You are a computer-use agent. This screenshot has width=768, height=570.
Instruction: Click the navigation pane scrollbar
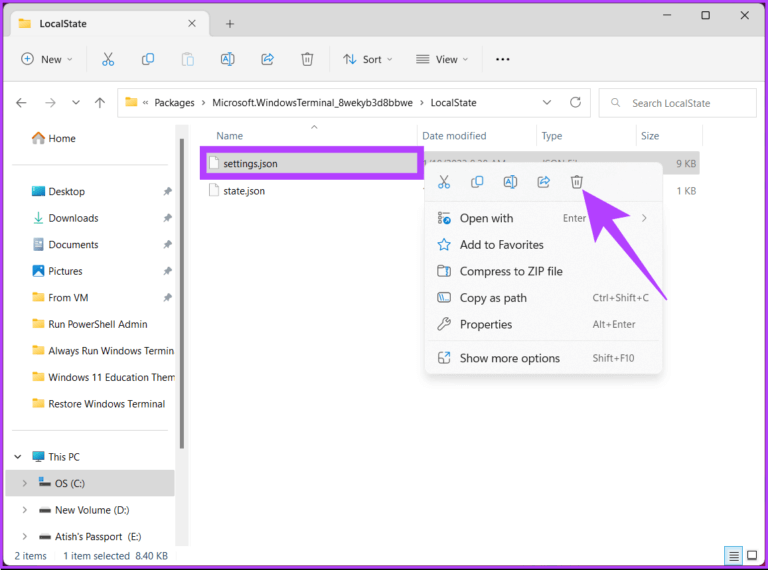(182, 294)
